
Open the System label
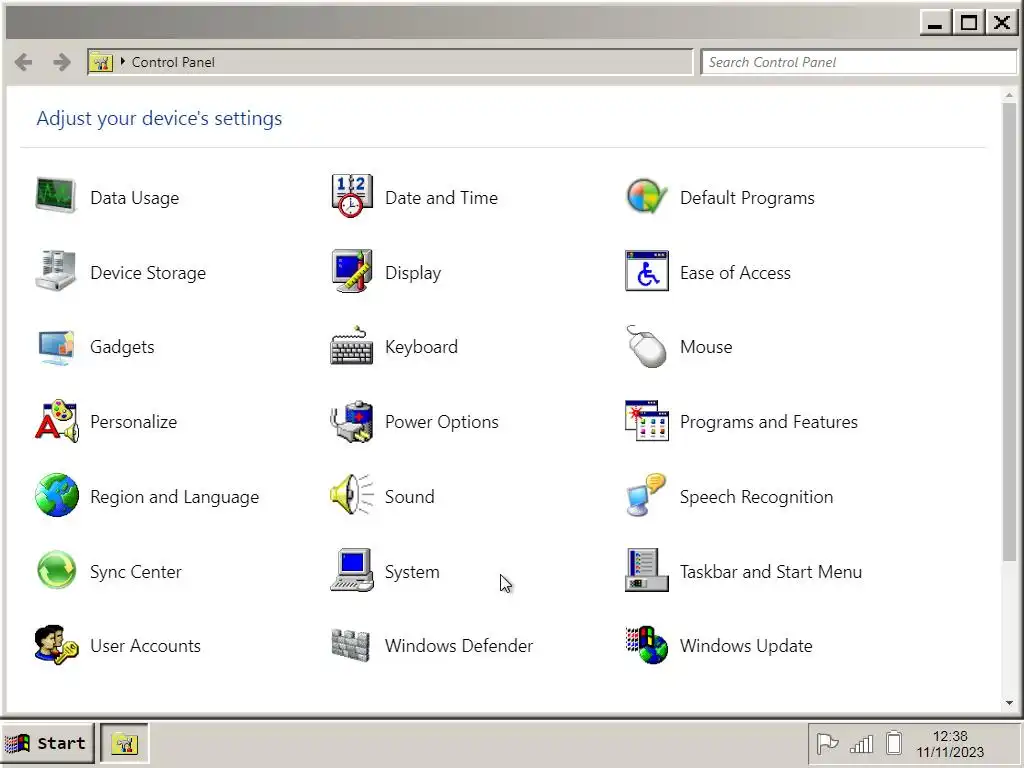[x=412, y=572]
